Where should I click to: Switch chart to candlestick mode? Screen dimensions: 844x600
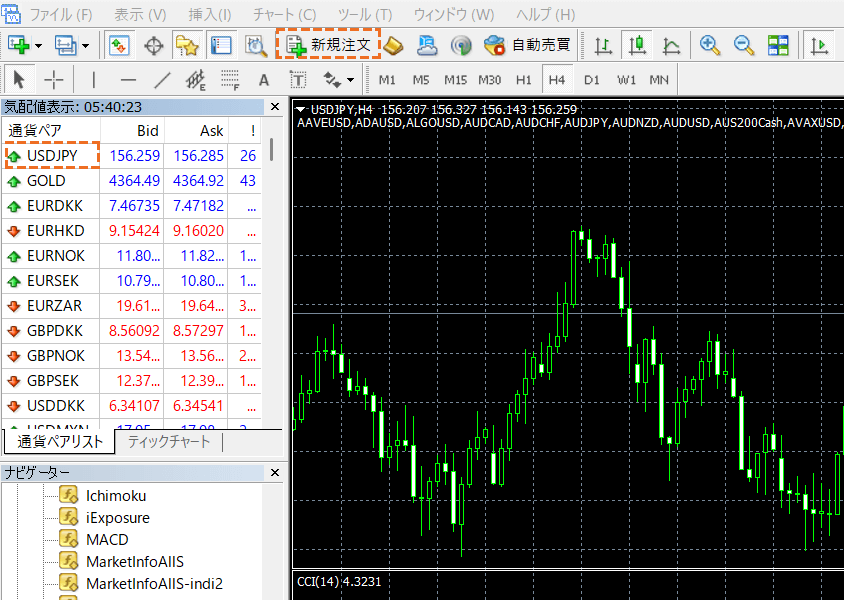[x=637, y=45]
